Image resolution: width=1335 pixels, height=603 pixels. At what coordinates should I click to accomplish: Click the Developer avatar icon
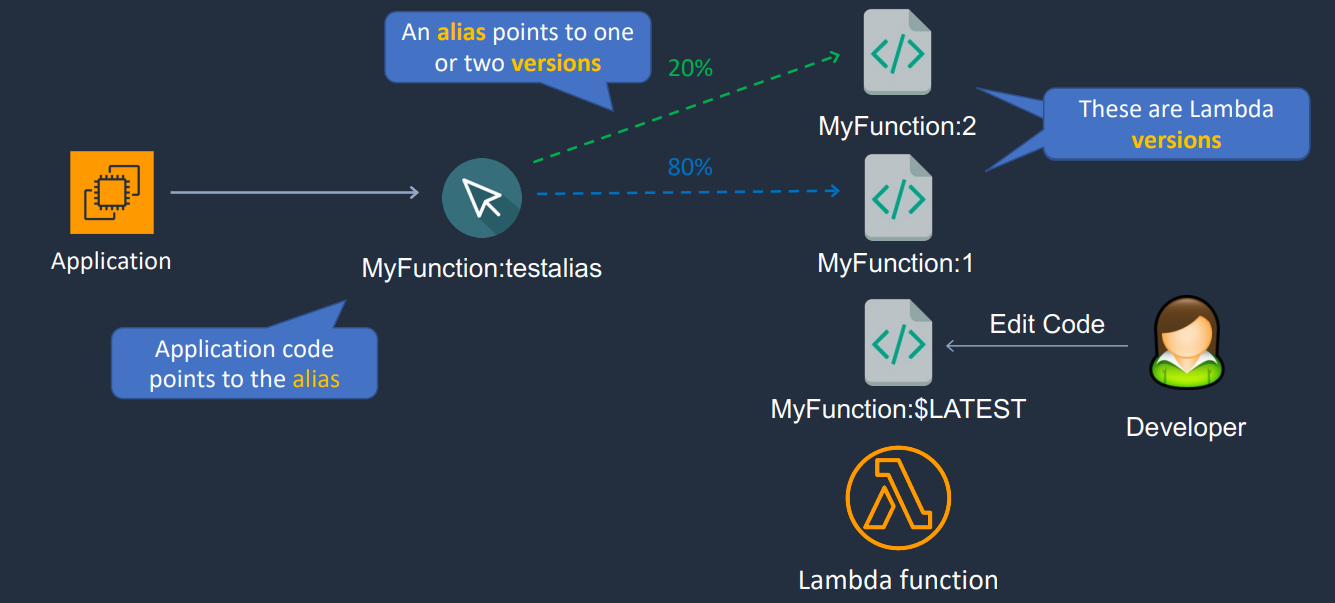[1186, 341]
